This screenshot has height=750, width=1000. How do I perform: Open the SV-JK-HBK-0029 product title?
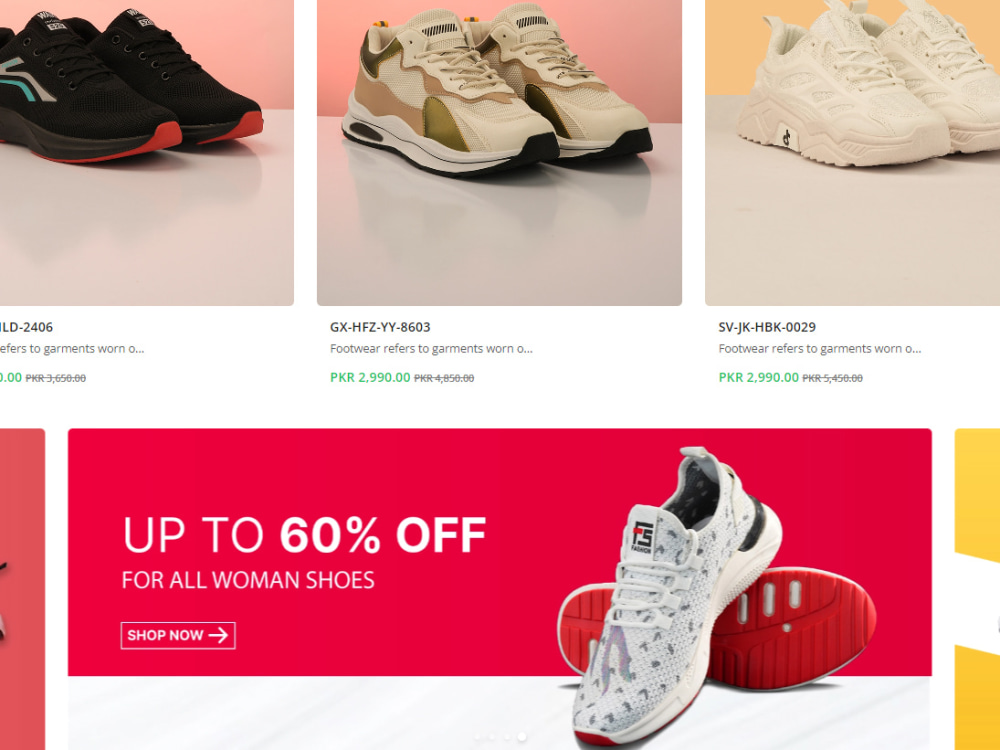[x=767, y=327]
